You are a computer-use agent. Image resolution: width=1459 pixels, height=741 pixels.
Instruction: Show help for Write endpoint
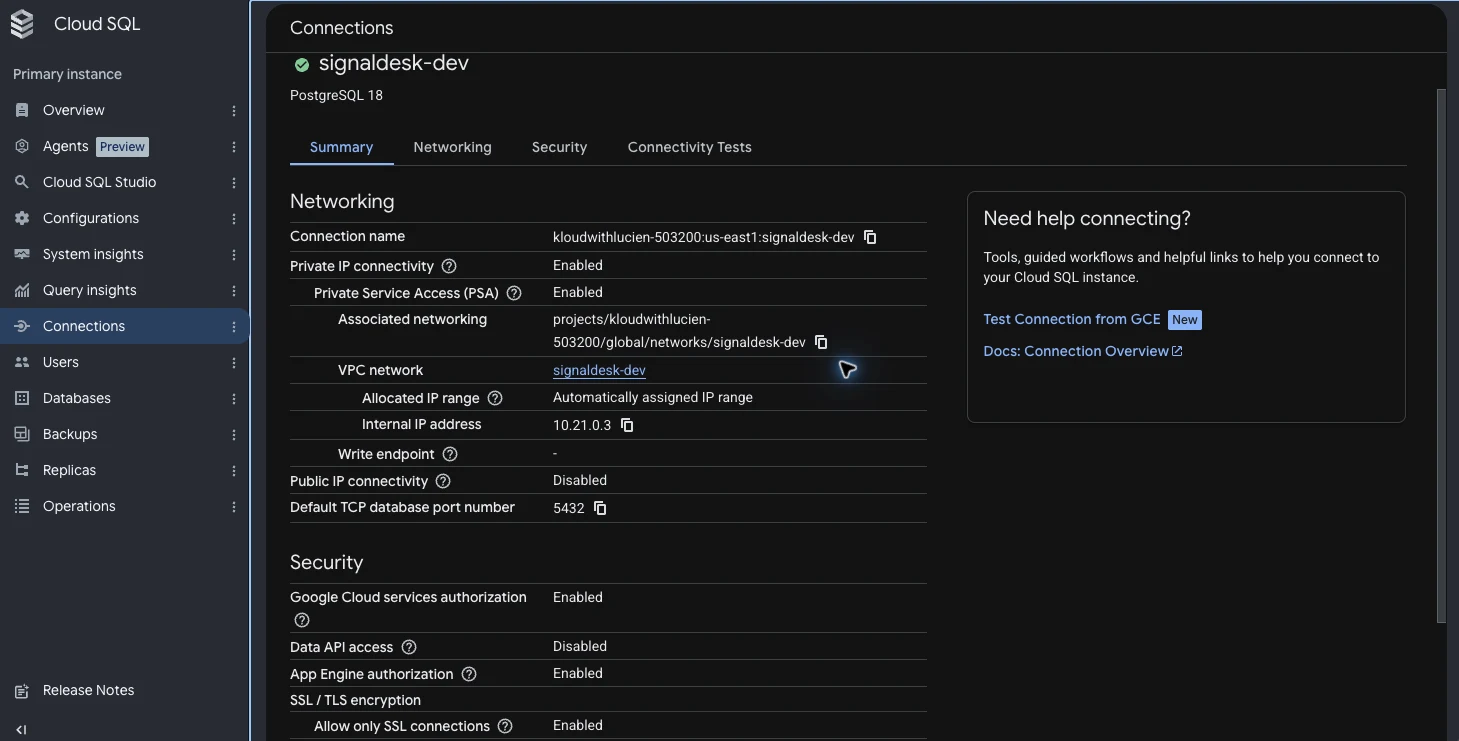pyautogui.click(x=450, y=454)
